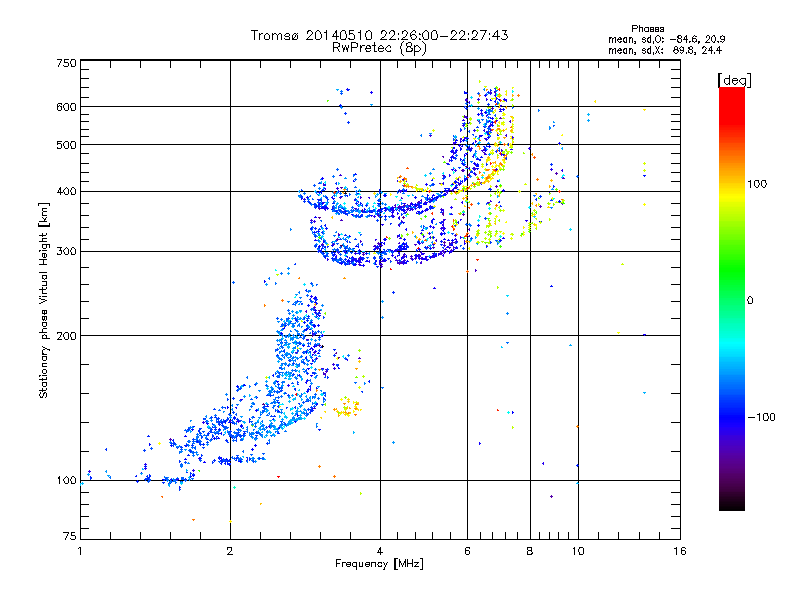Select the 'mean, sd,X: 89.8, 24.4' line

pos(665,50)
